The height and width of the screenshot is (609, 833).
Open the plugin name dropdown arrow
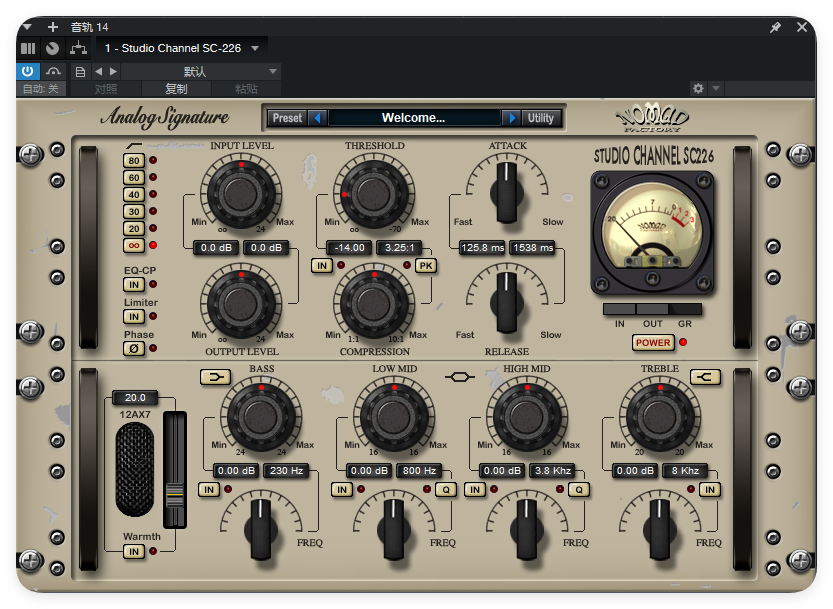point(255,48)
